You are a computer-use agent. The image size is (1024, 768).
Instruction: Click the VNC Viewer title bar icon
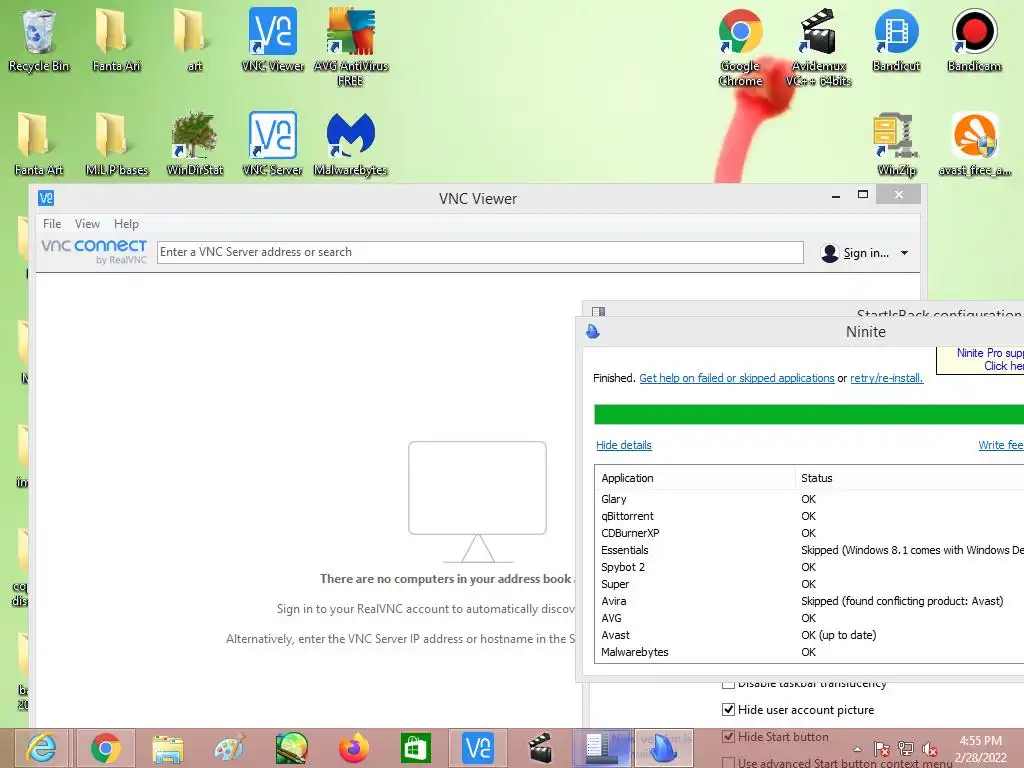coord(46,198)
